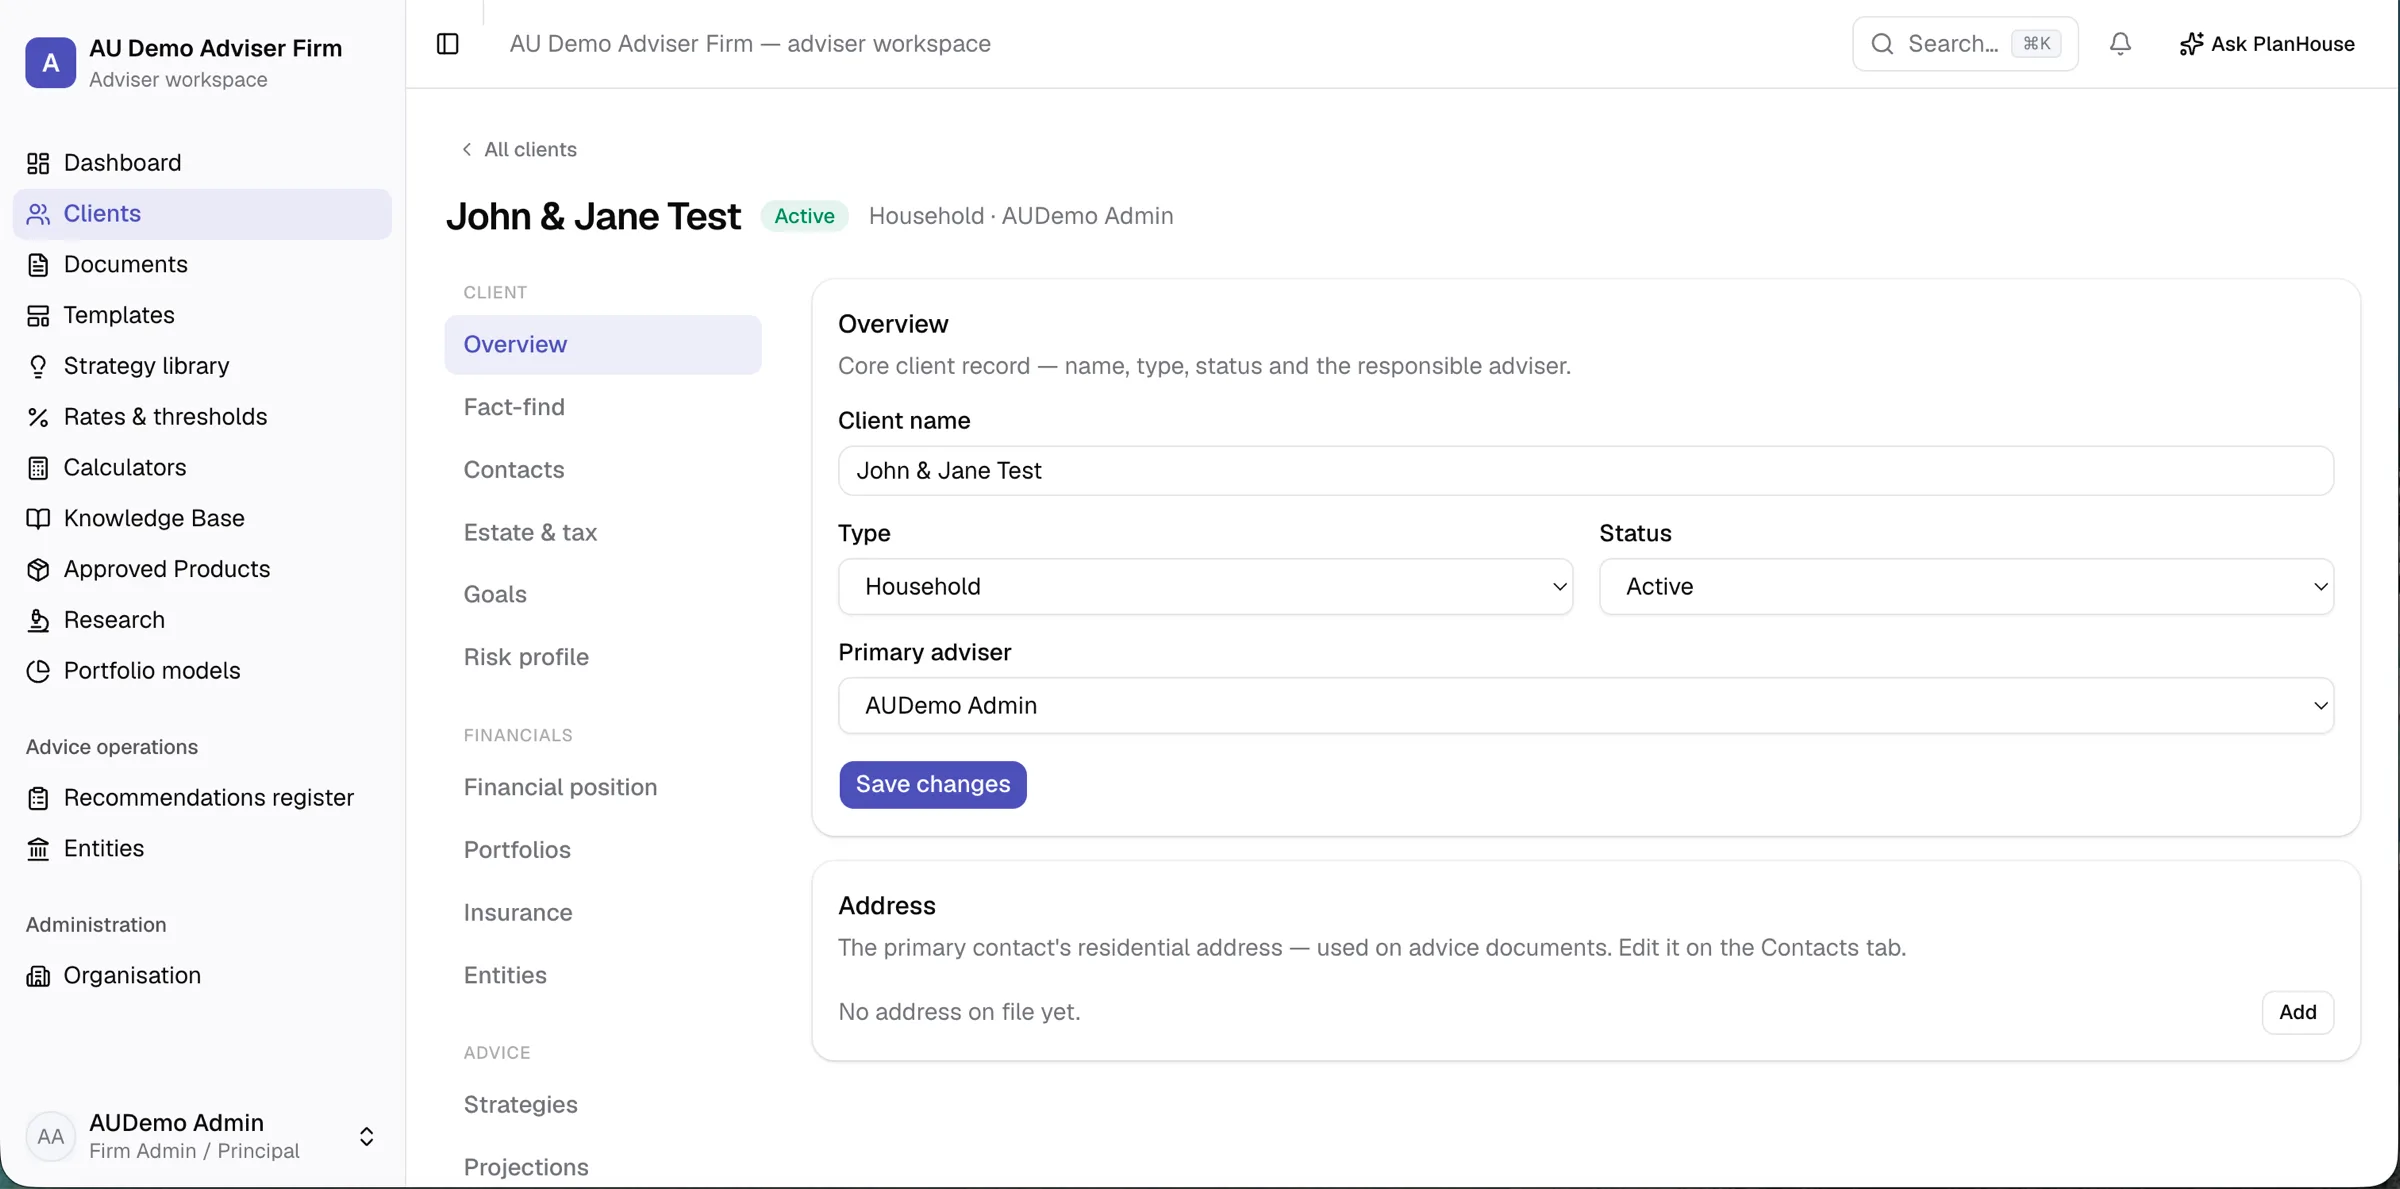Open the Dashboard menu item
The height and width of the screenshot is (1189, 2400).
click(x=202, y=163)
